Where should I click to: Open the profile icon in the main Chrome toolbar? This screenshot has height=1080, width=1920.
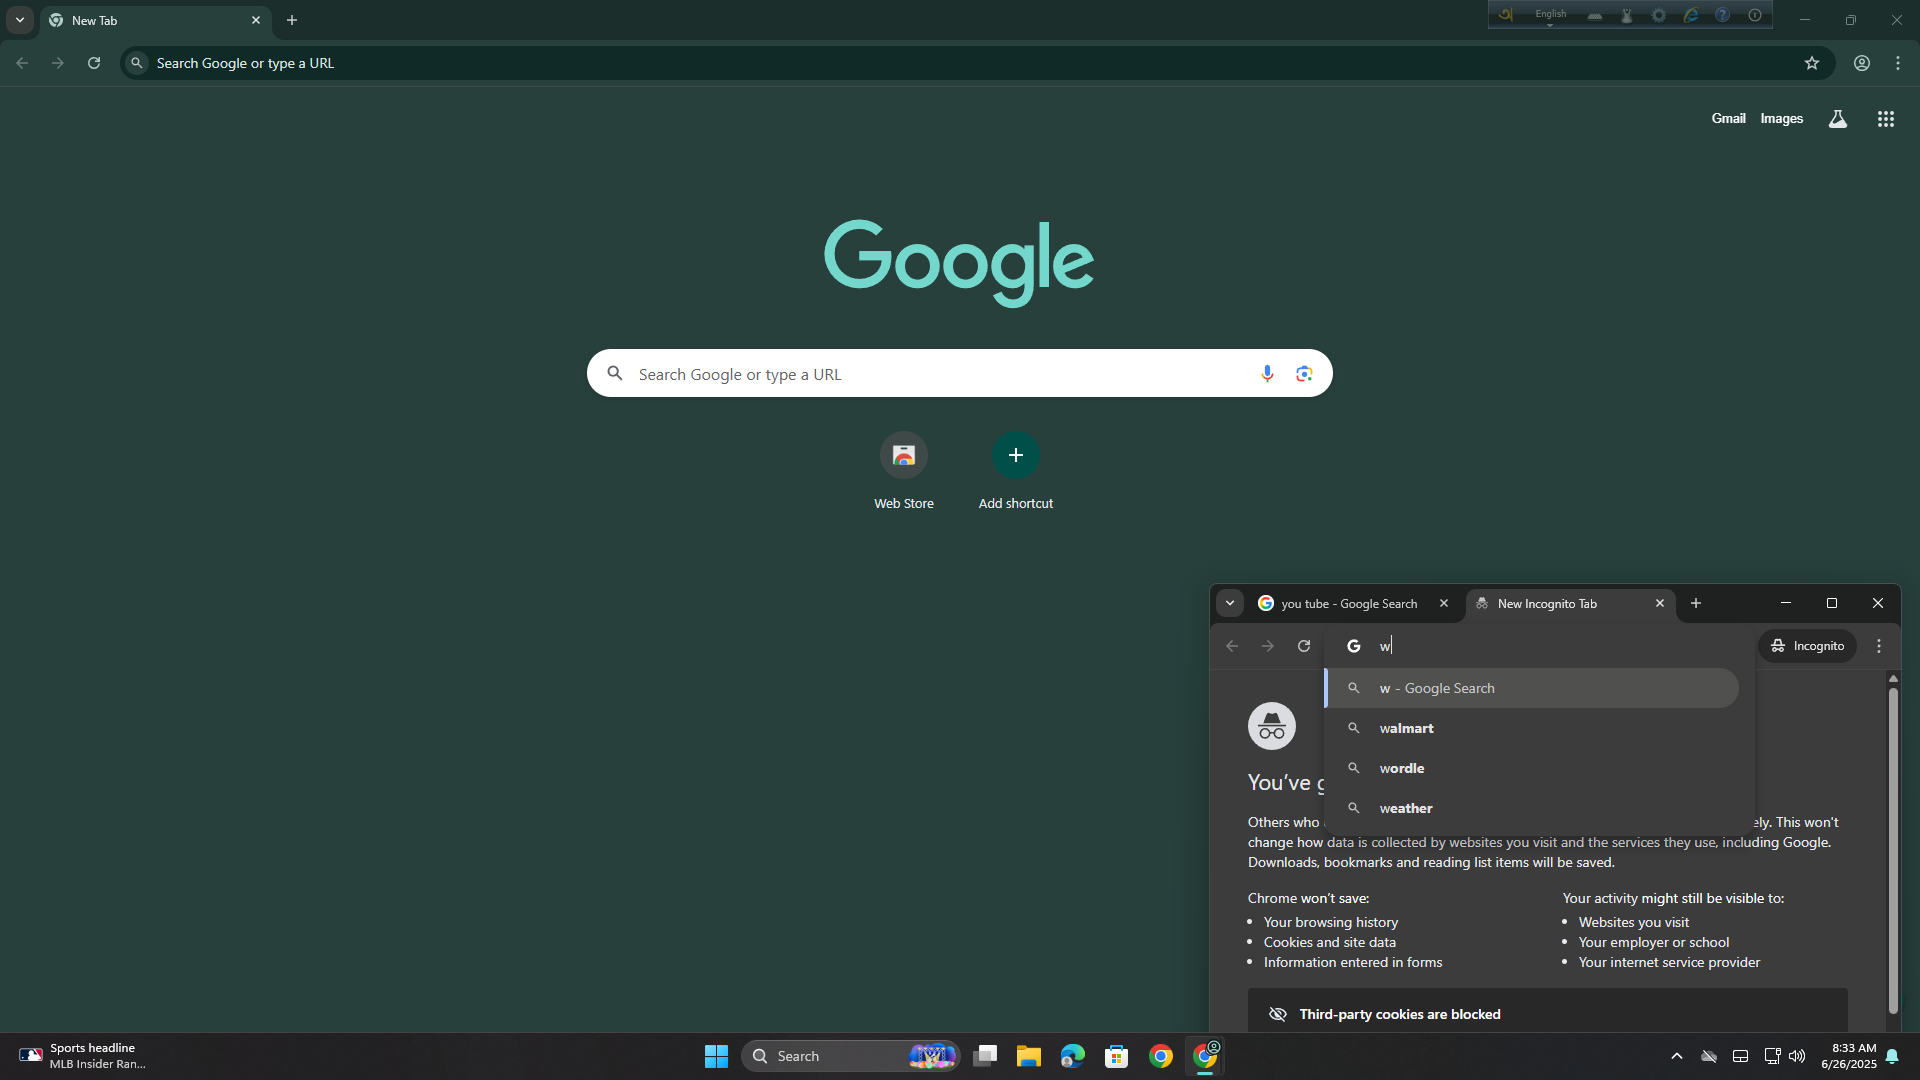point(1862,63)
